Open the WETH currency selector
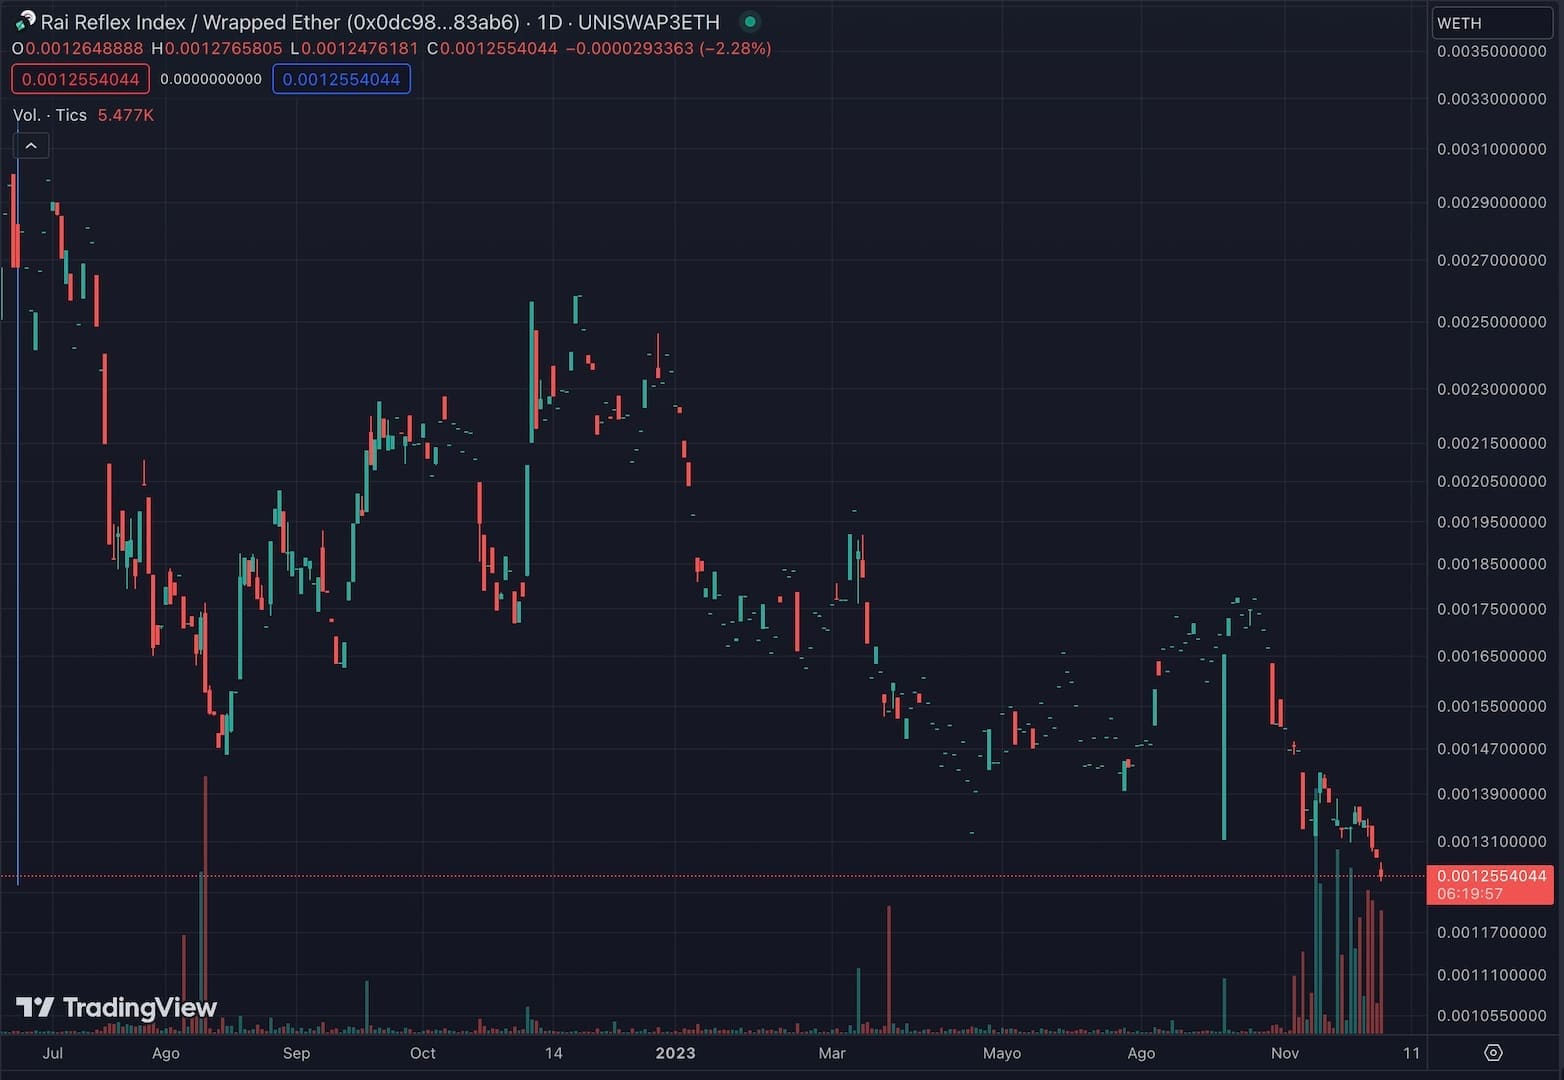Screen dimensions: 1564x1080 click(x=1490, y=23)
